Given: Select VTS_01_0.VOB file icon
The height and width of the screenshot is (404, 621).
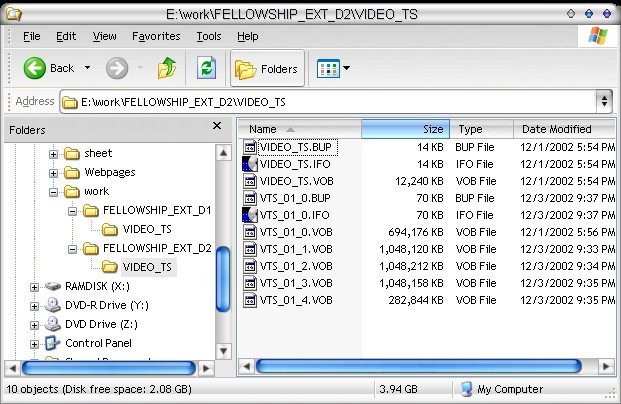Looking at the screenshot, I should [250, 232].
